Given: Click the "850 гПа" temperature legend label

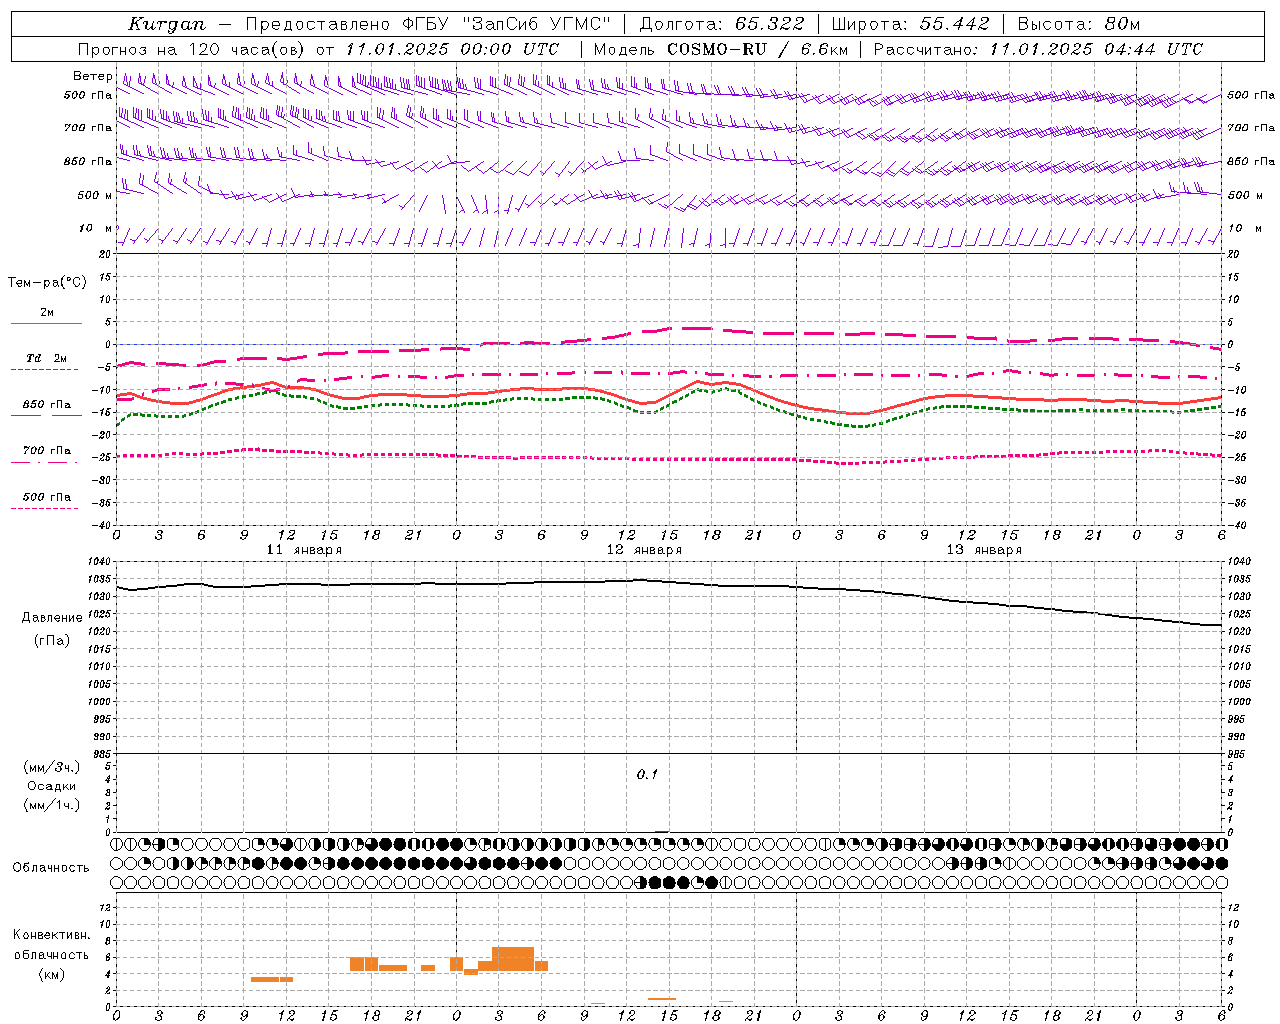Looking at the screenshot, I should tap(47, 405).
